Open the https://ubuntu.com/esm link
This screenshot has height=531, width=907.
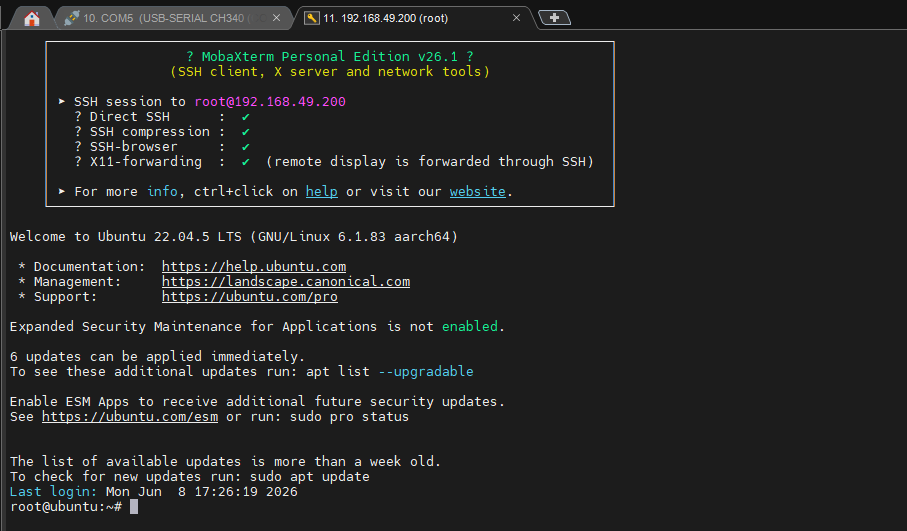pyautogui.click(x=130, y=417)
